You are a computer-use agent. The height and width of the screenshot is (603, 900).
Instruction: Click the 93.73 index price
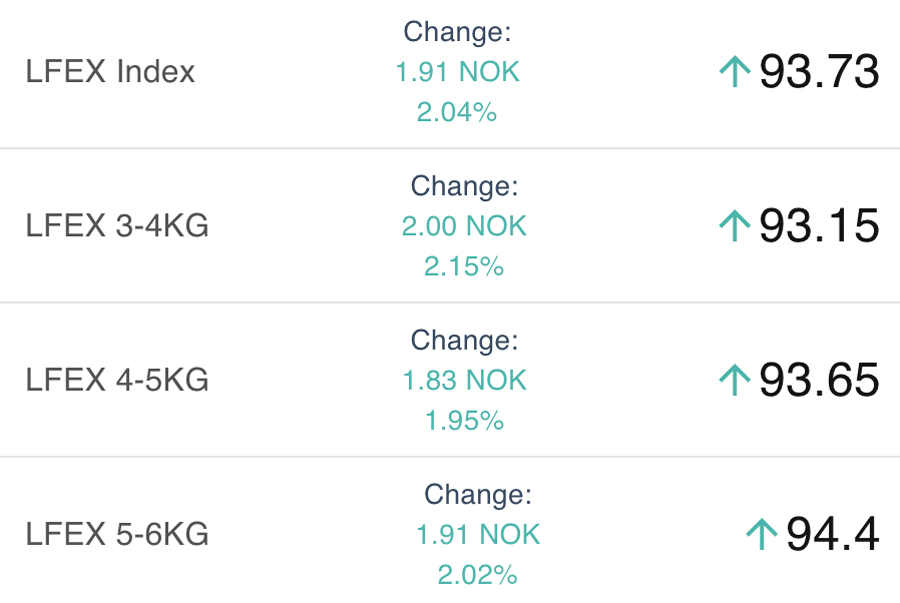[x=819, y=72]
